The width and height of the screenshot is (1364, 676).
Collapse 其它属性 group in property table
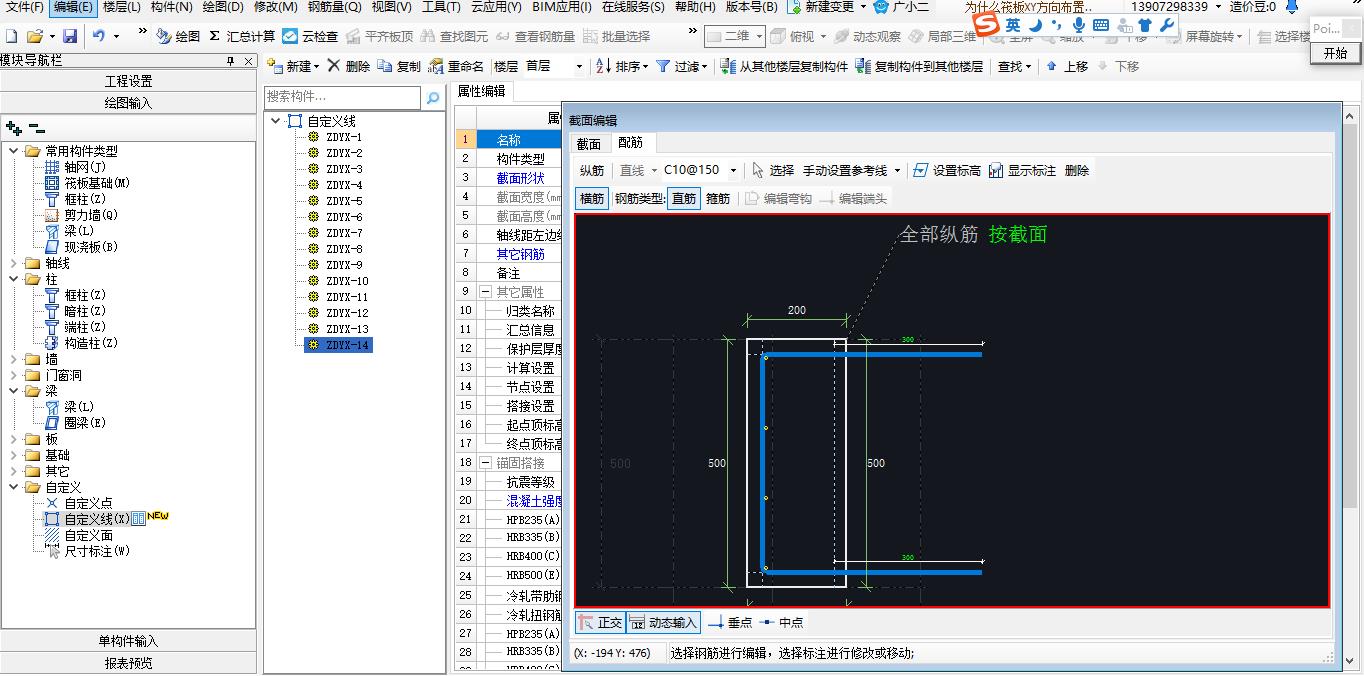[486, 292]
